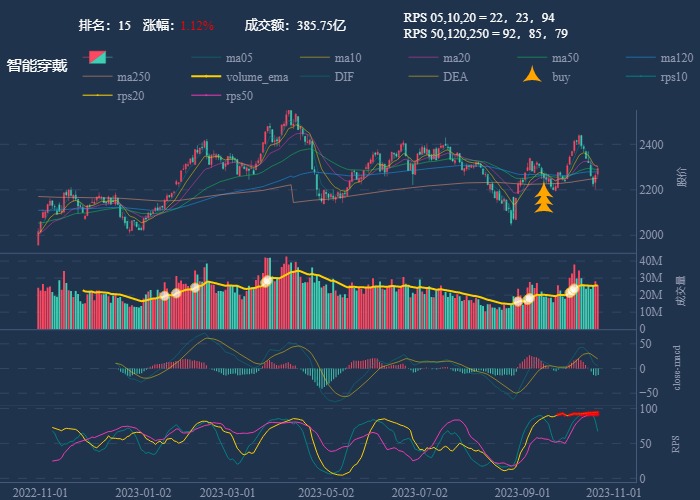
Task: Click the rps50 magenta legend line marker
Action: [208, 97]
